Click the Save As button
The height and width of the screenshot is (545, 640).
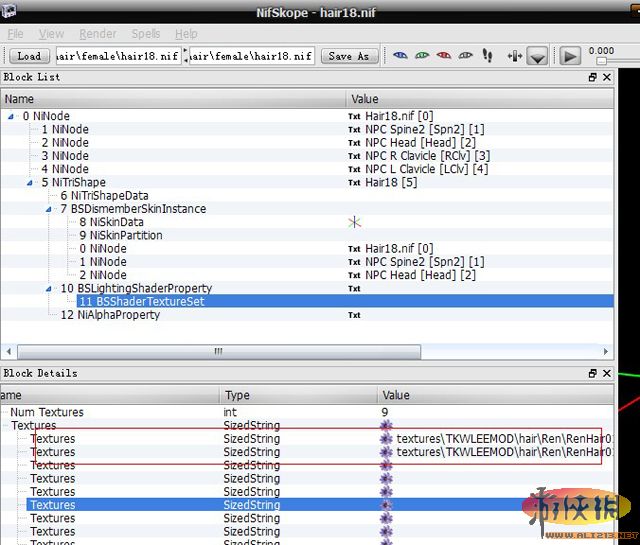(x=348, y=56)
